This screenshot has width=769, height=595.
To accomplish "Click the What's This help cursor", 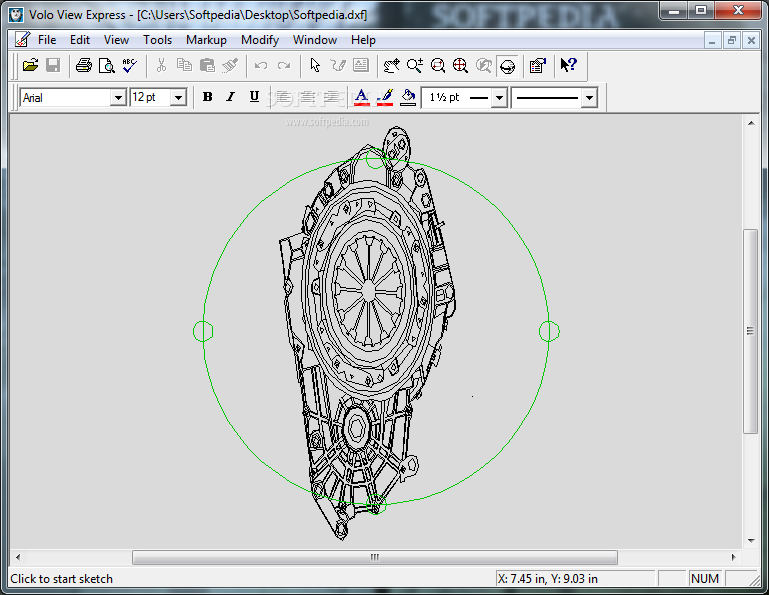I will [x=569, y=65].
